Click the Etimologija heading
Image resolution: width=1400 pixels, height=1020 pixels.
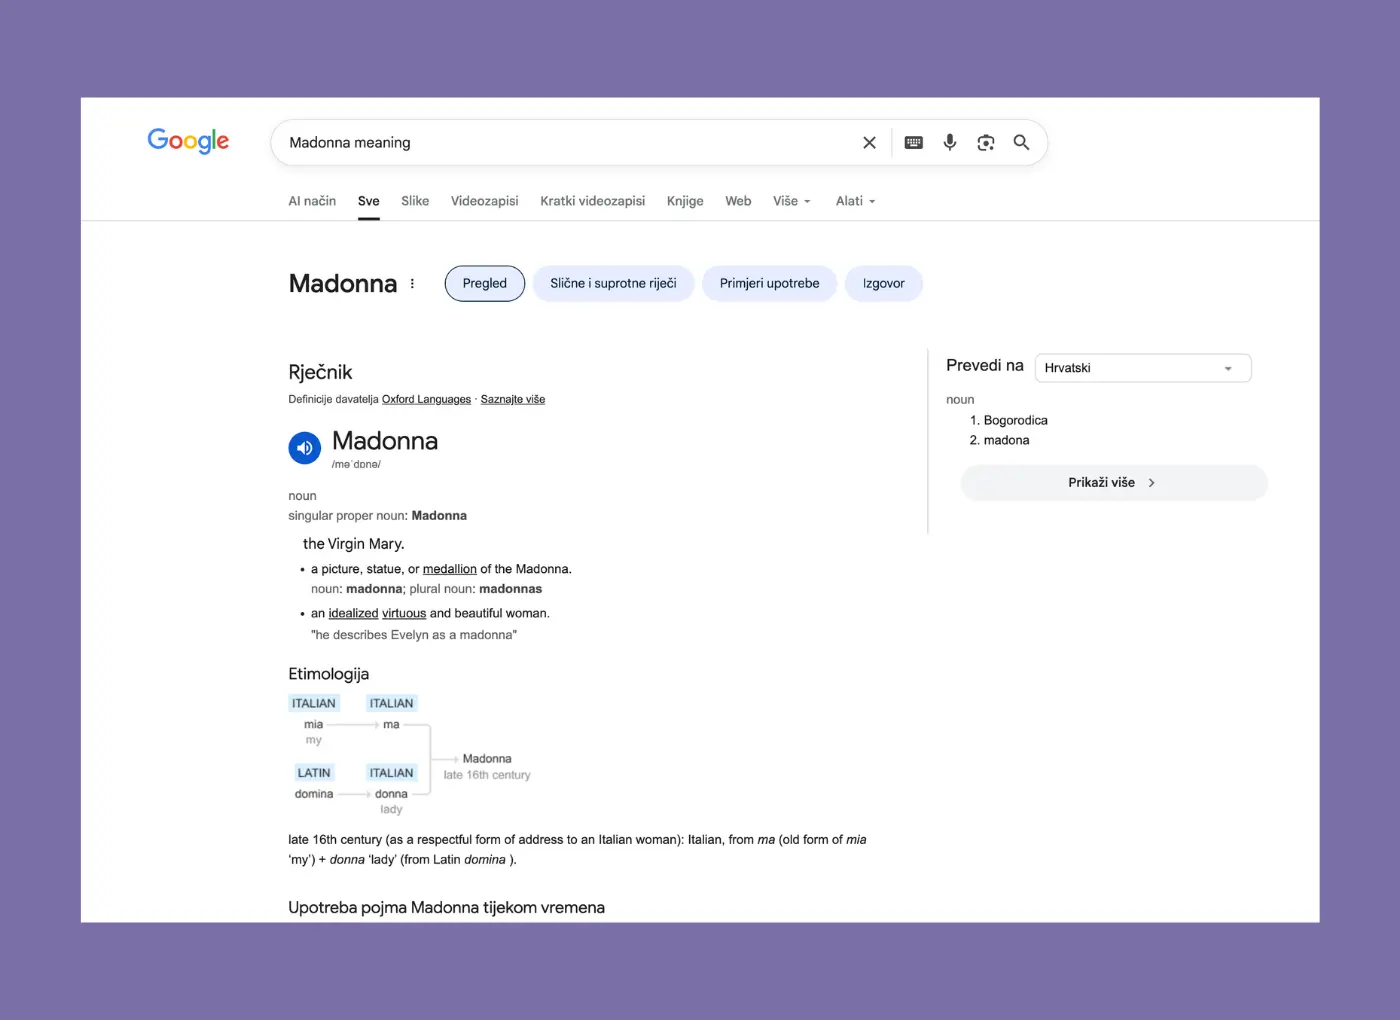tap(329, 674)
